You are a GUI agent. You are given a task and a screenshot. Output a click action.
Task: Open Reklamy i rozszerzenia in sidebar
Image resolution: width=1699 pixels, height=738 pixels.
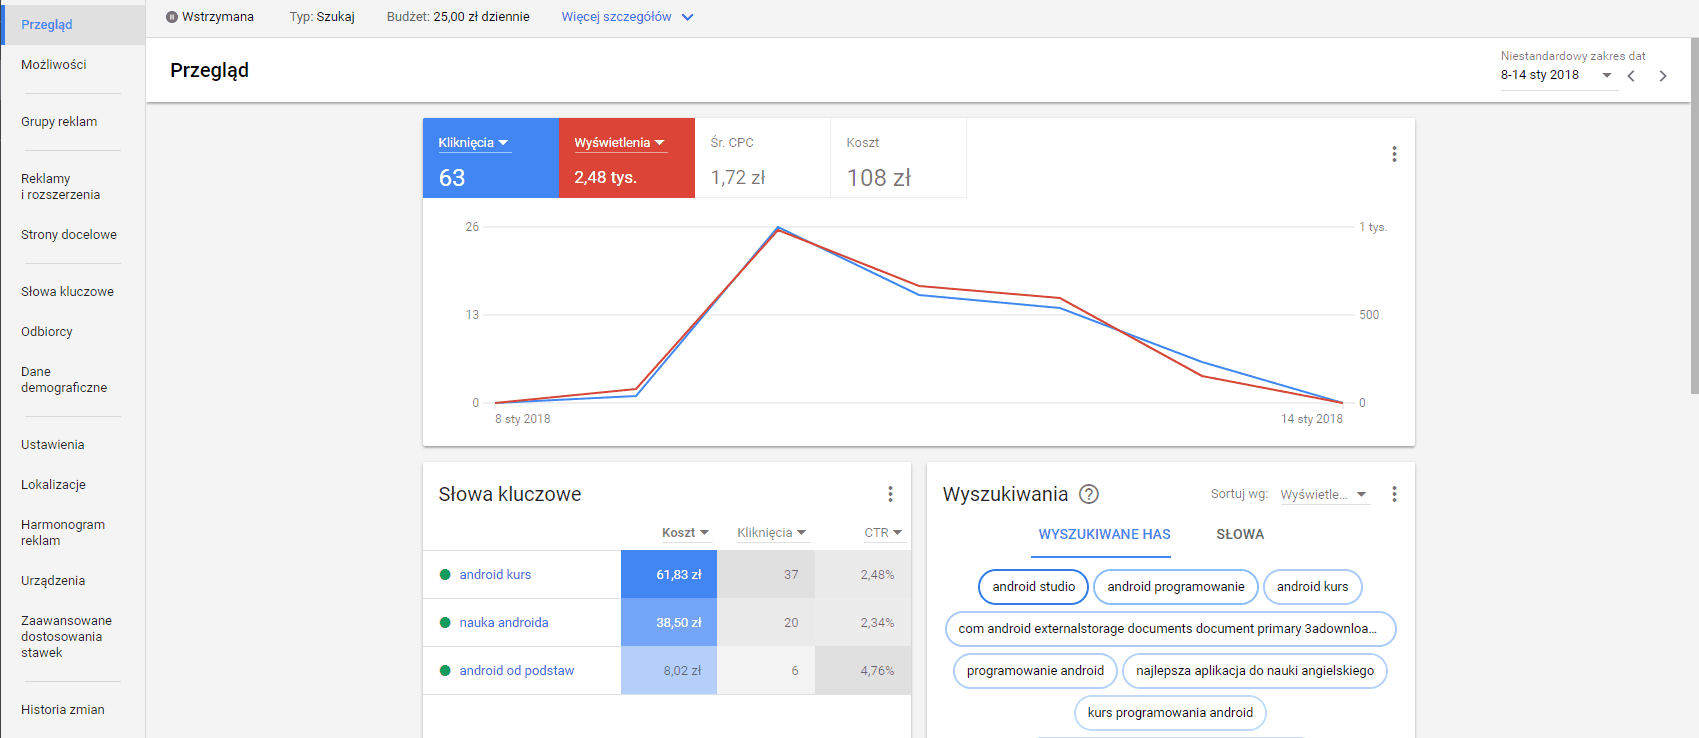[x=60, y=186]
